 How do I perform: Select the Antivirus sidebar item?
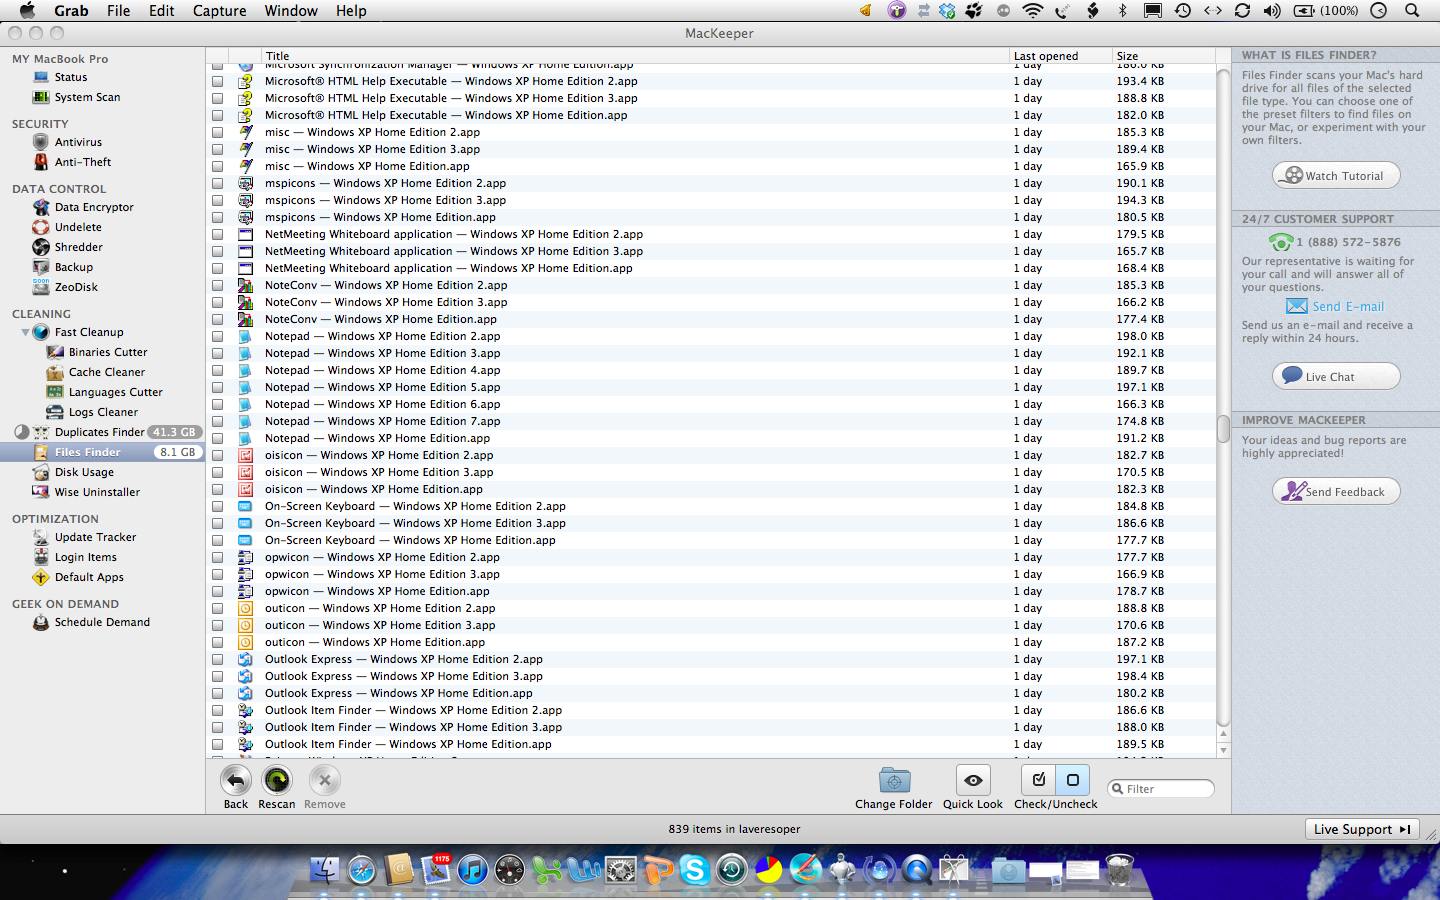click(78, 142)
